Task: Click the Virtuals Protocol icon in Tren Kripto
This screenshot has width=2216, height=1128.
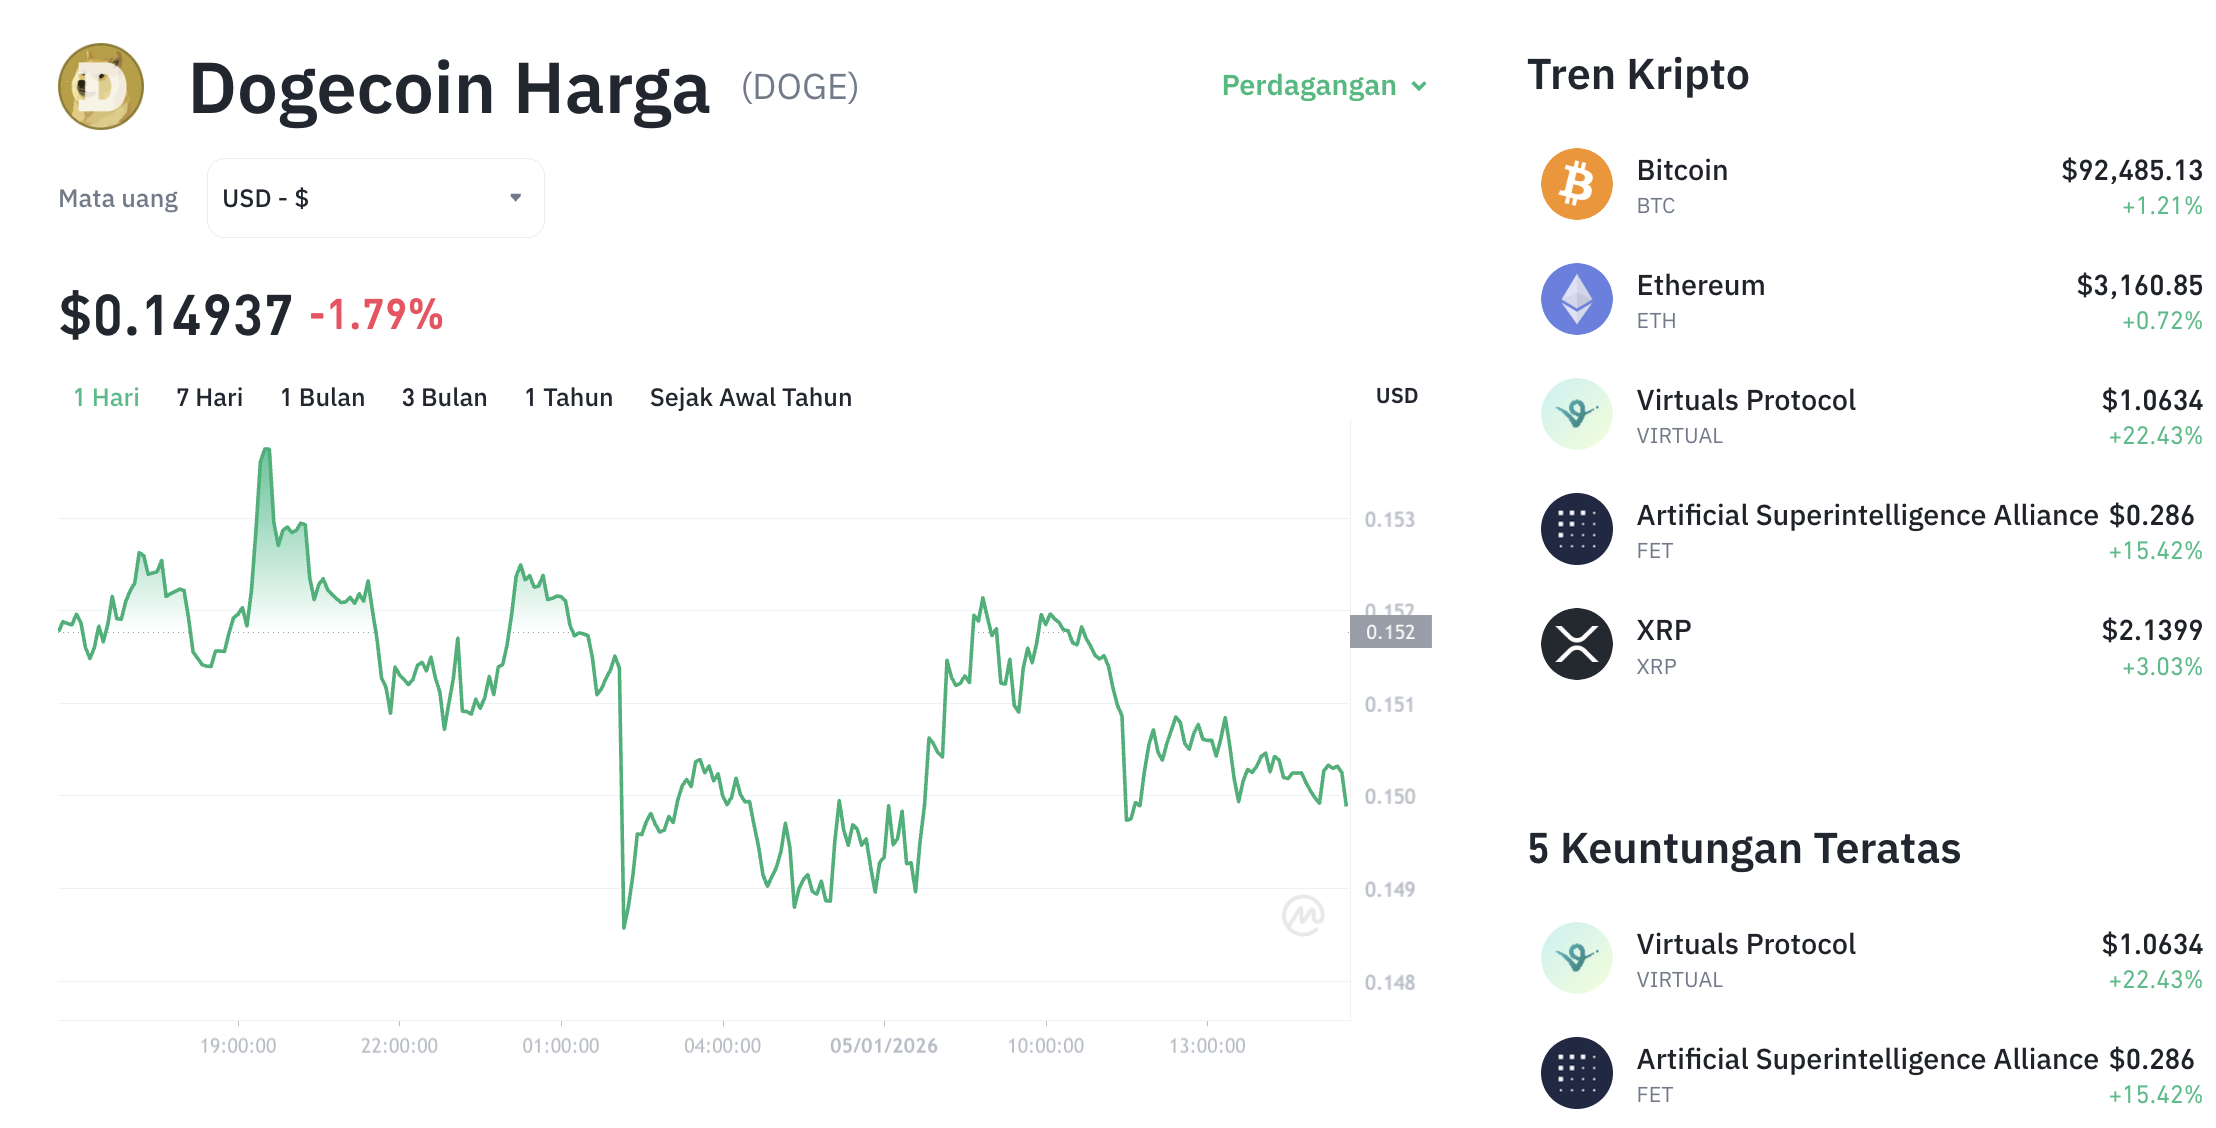Action: (x=1576, y=414)
